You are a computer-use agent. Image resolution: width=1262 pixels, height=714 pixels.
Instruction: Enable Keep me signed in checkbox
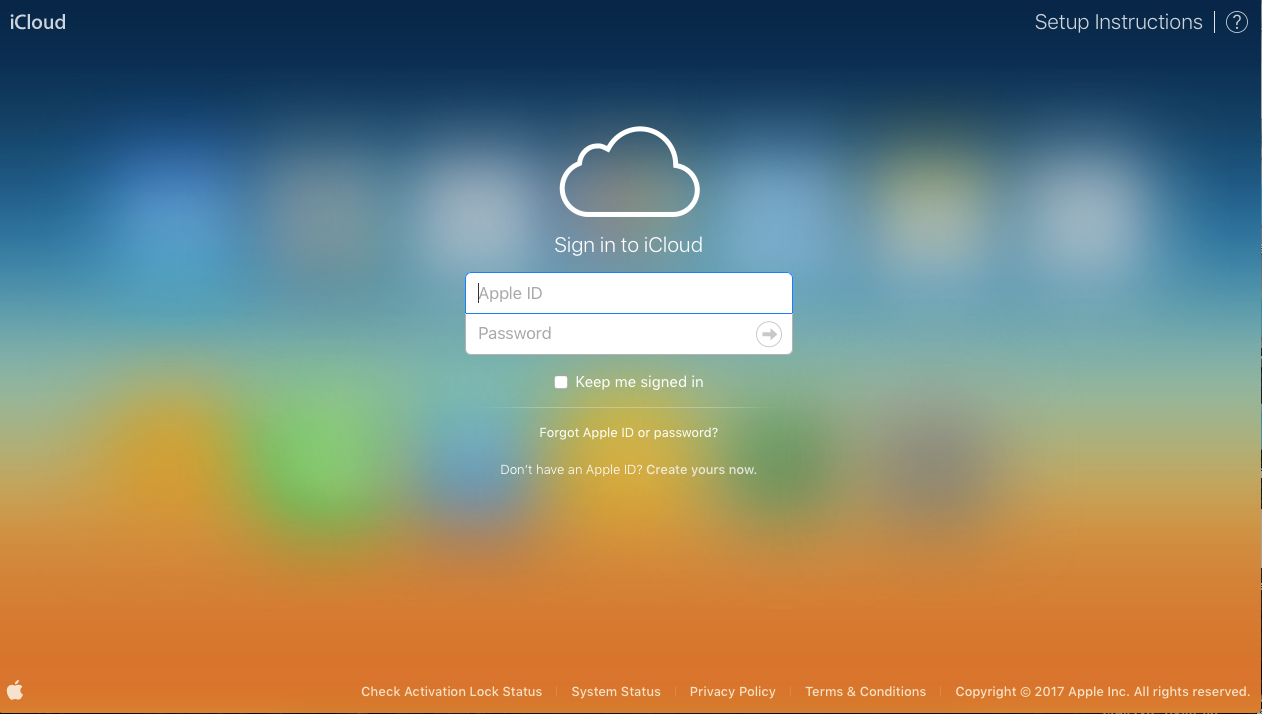(x=561, y=382)
